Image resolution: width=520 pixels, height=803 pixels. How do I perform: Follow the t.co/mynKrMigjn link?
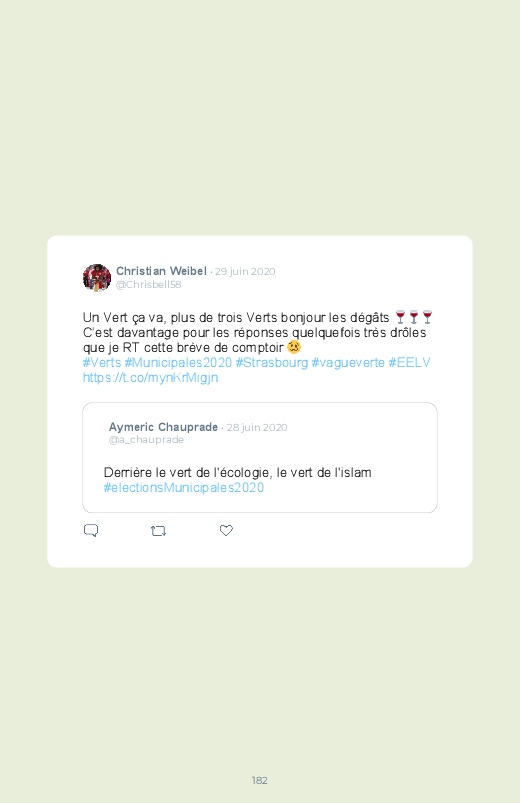(x=151, y=378)
